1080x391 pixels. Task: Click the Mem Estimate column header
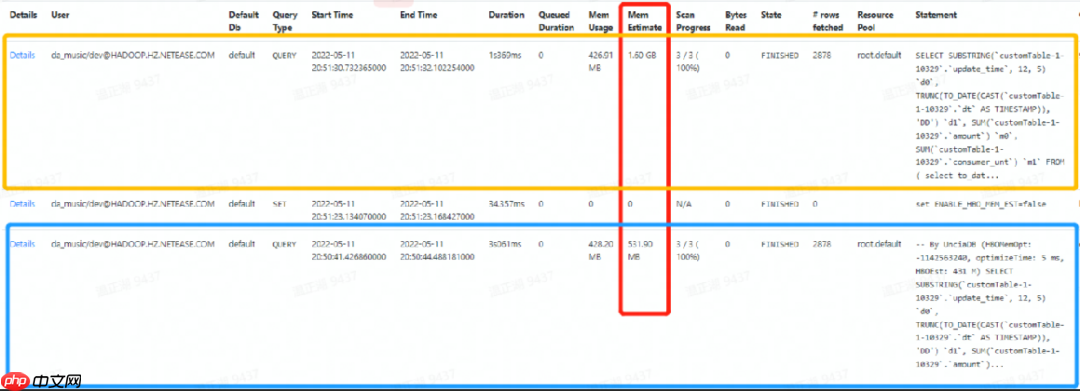point(645,21)
